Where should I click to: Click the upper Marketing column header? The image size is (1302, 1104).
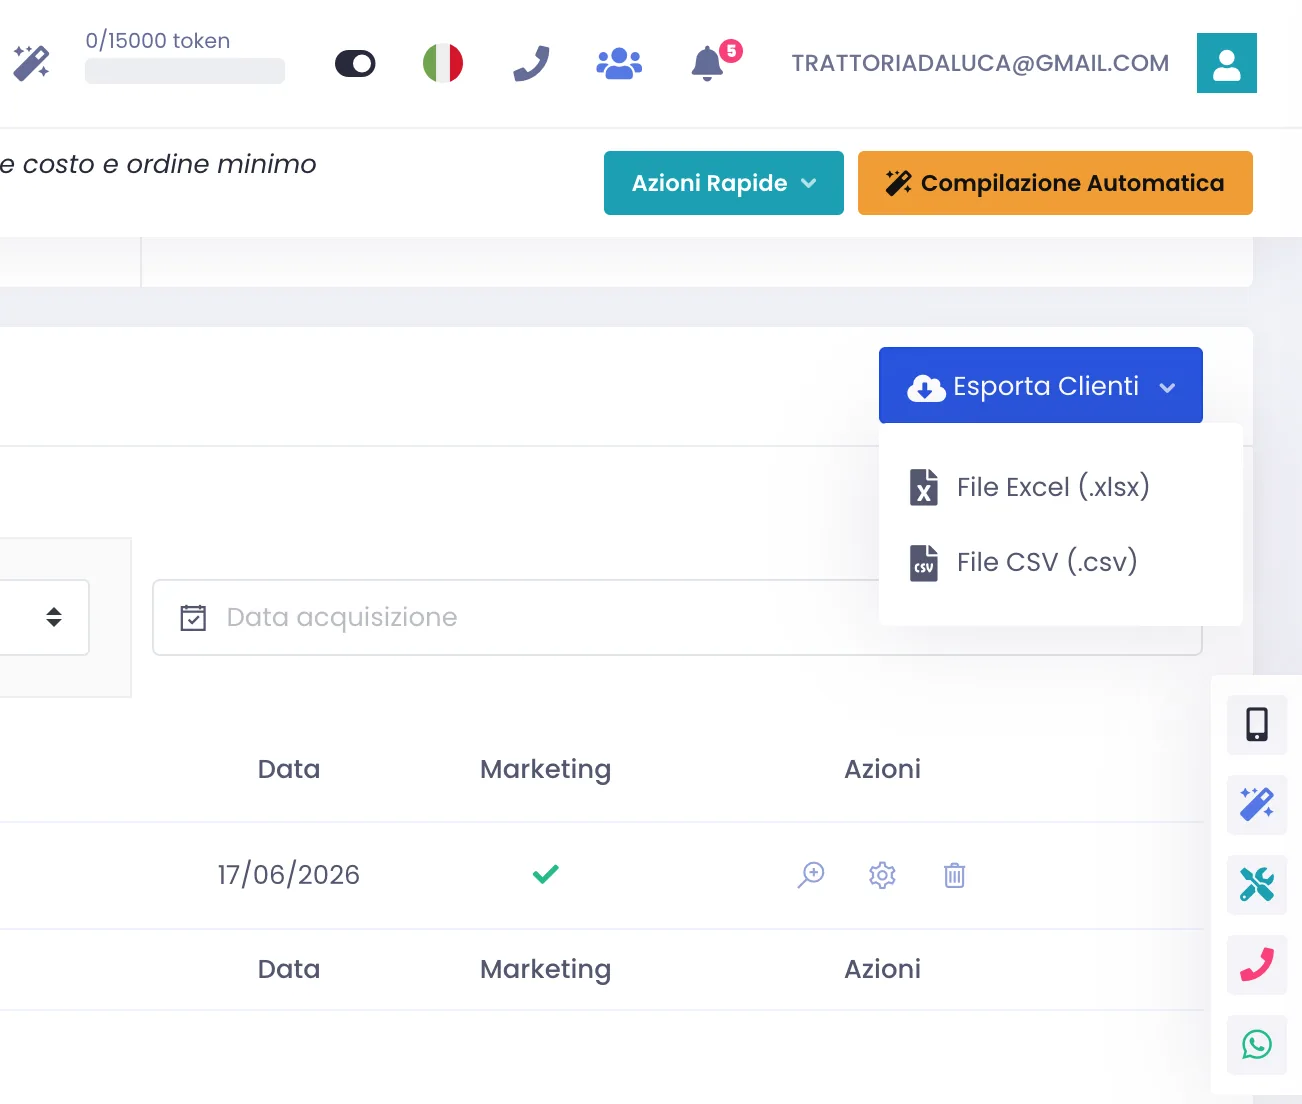pyautogui.click(x=545, y=769)
